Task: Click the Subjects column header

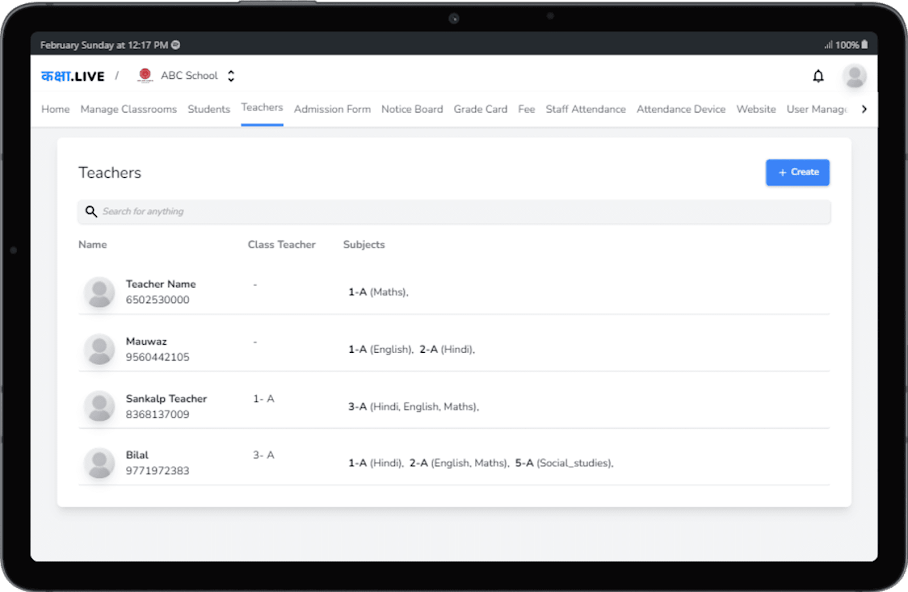Action: [x=364, y=244]
